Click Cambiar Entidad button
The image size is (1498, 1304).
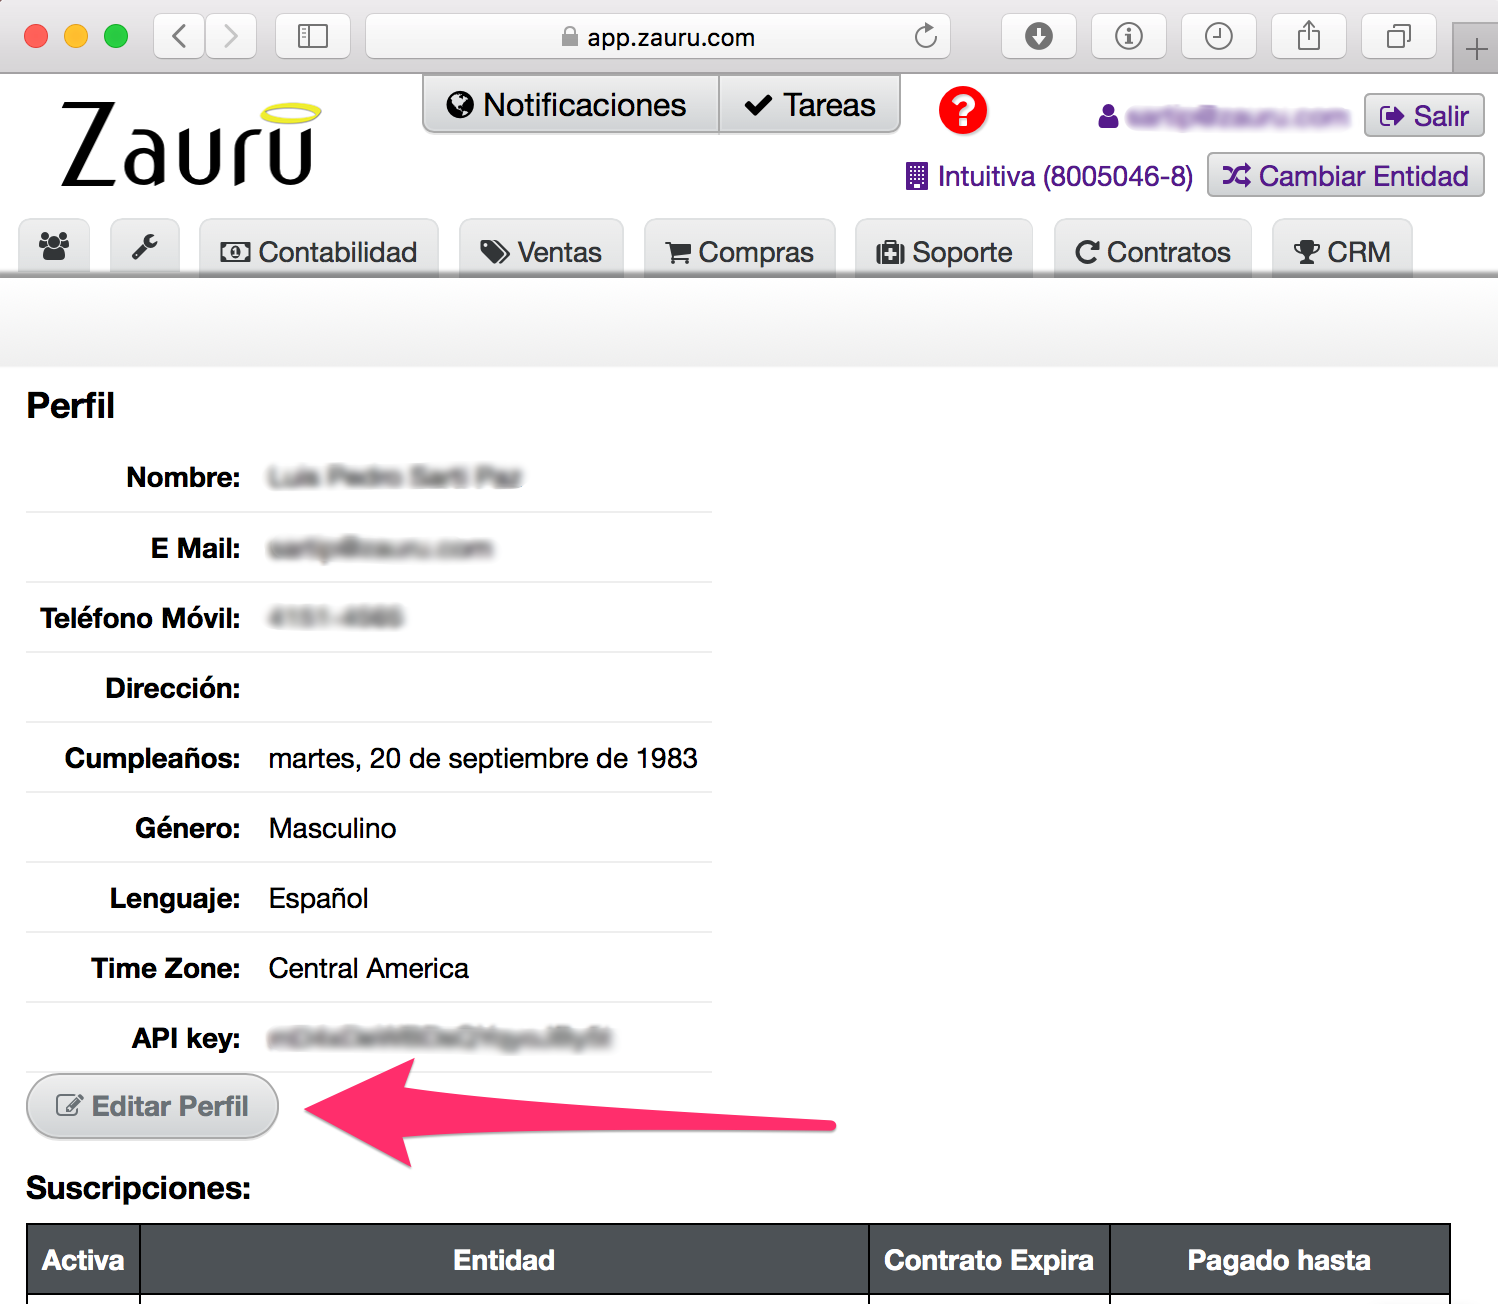click(x=1346, y=175)
